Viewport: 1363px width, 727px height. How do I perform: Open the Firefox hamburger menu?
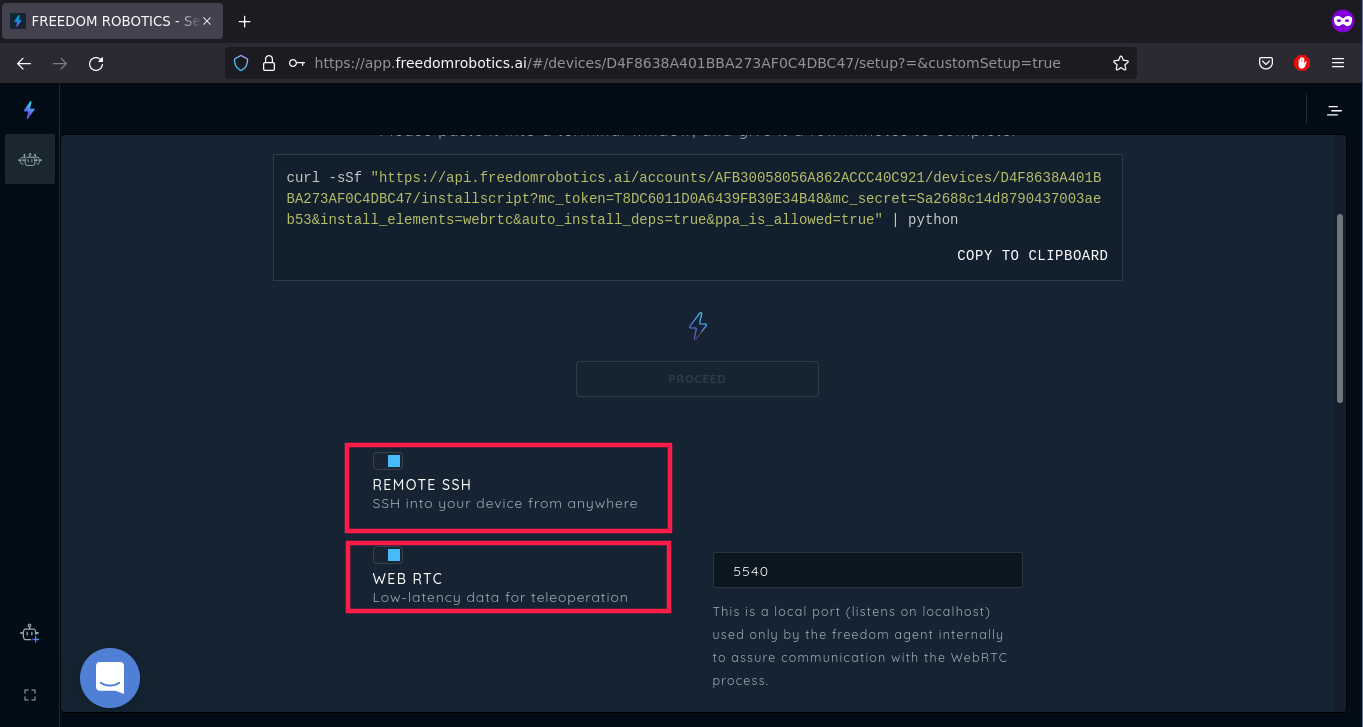tap(1338, 63)
